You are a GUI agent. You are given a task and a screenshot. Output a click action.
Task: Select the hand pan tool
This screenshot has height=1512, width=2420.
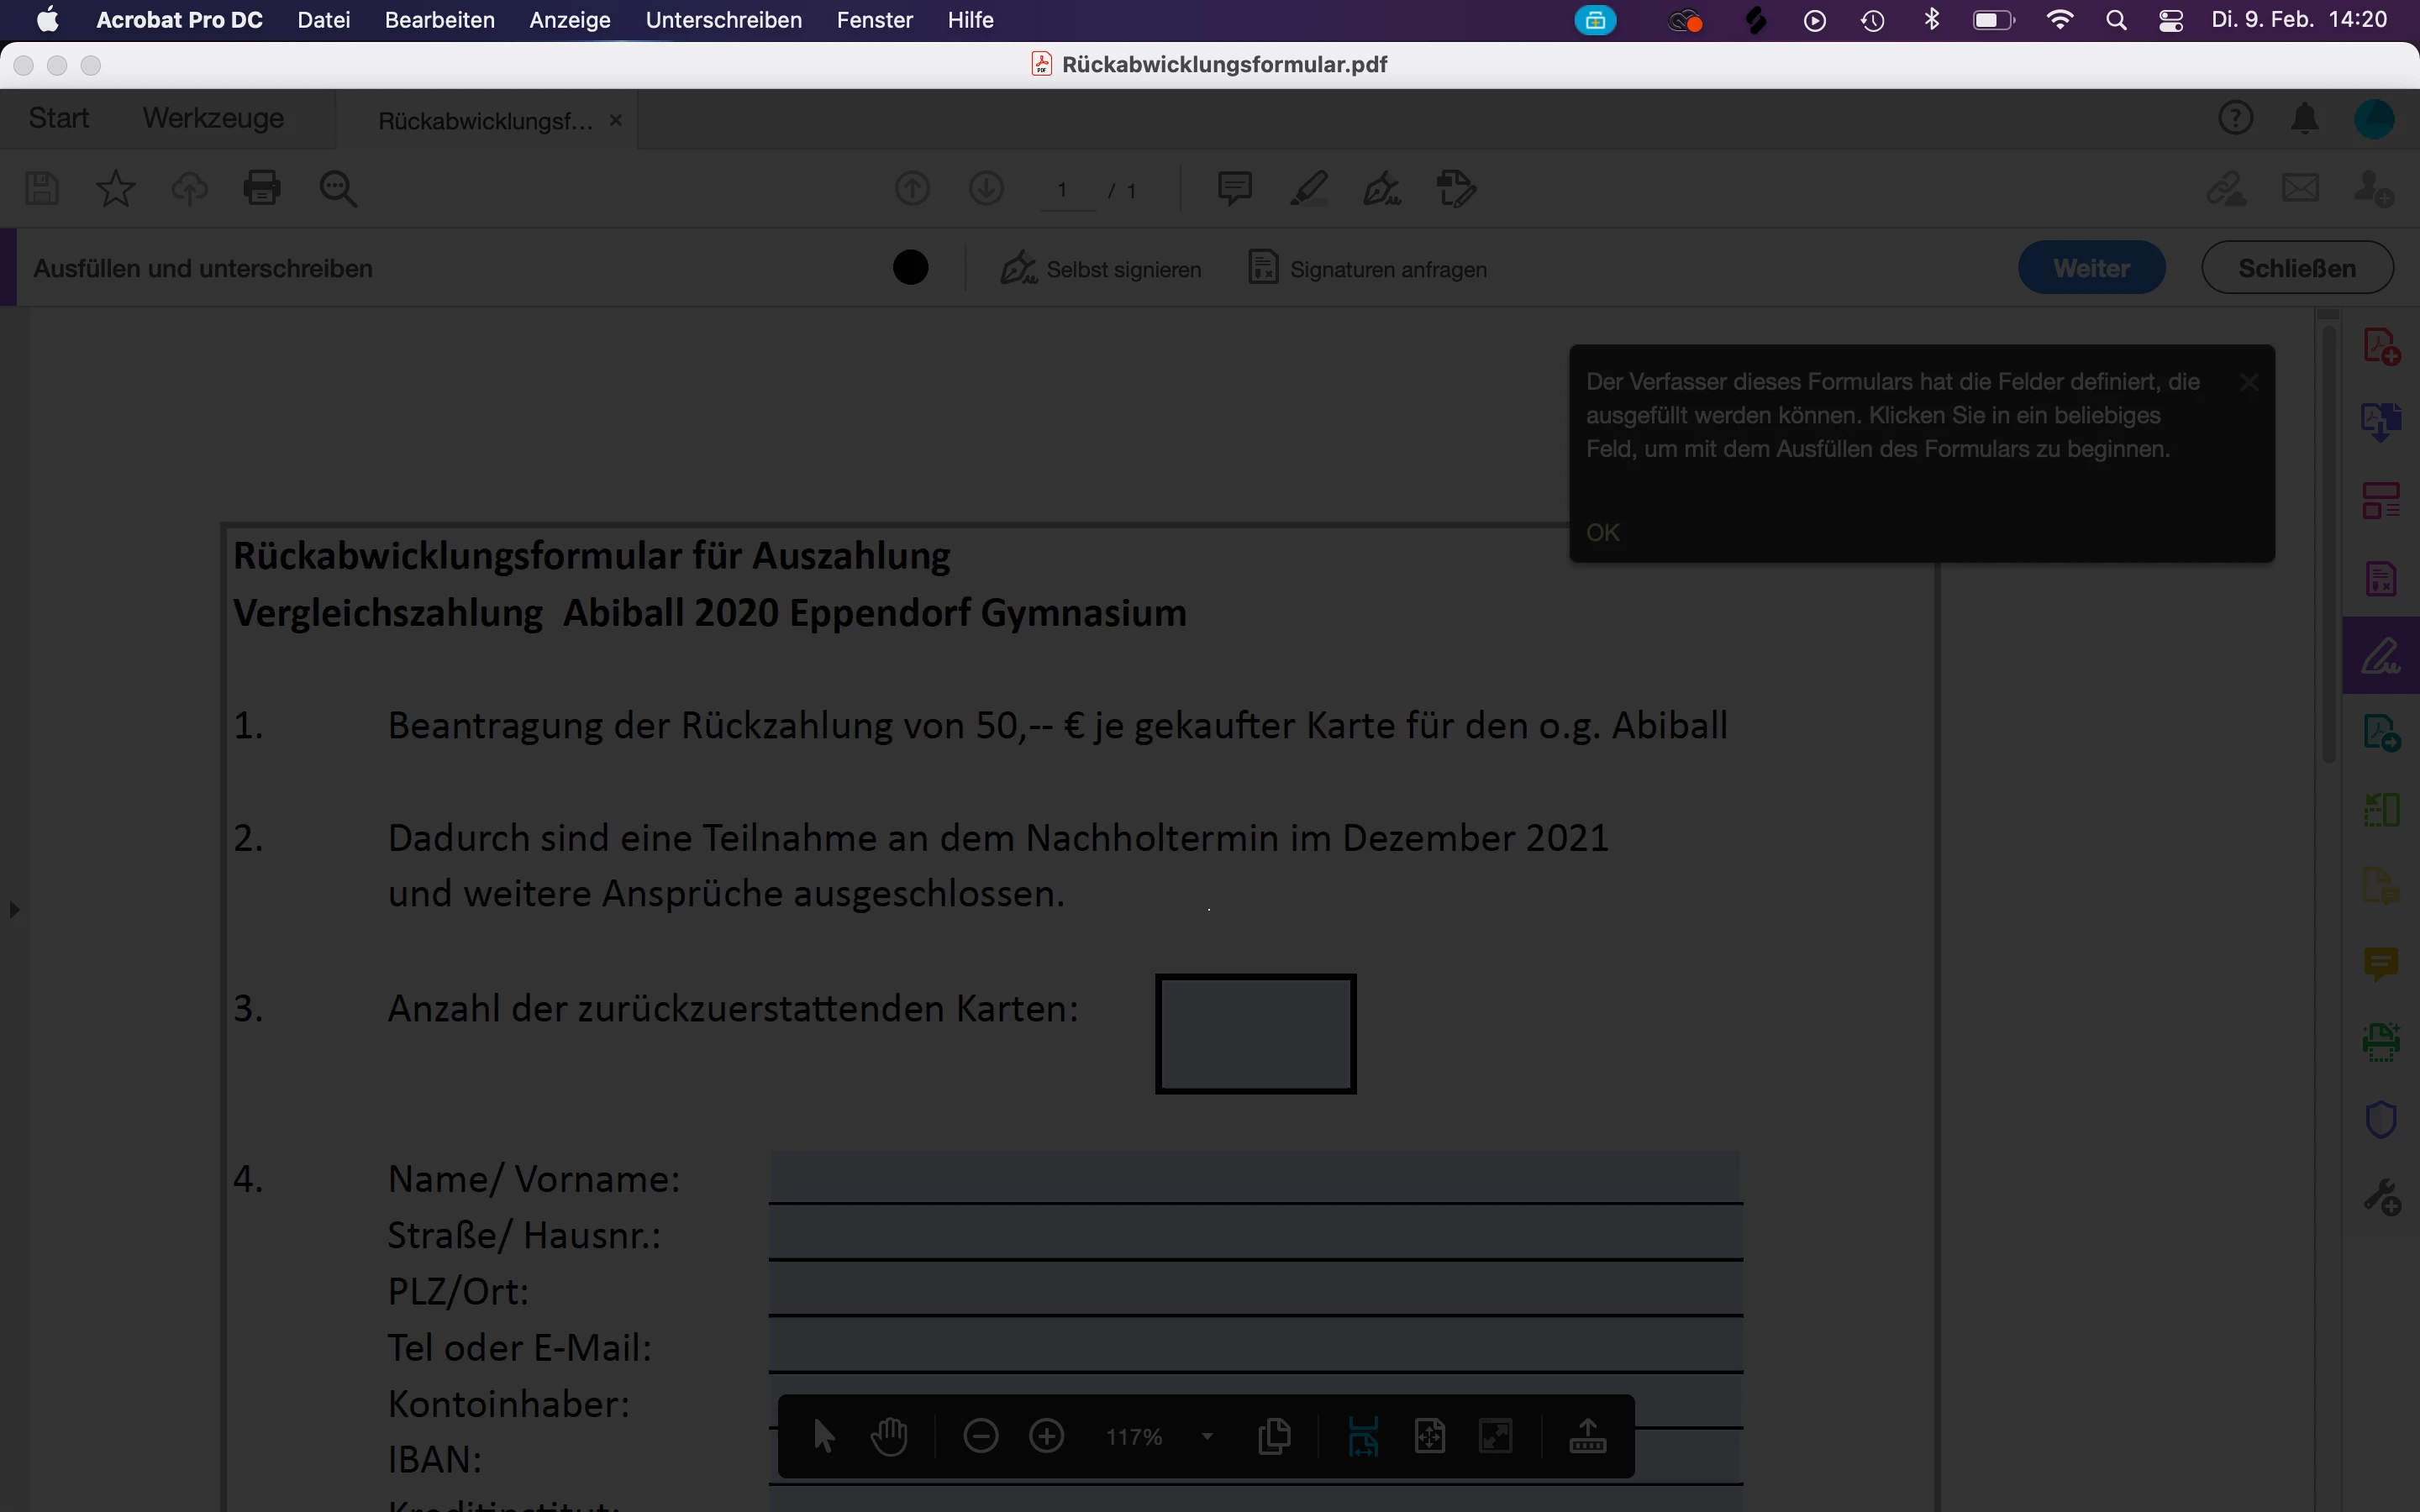click(889, 1437)
